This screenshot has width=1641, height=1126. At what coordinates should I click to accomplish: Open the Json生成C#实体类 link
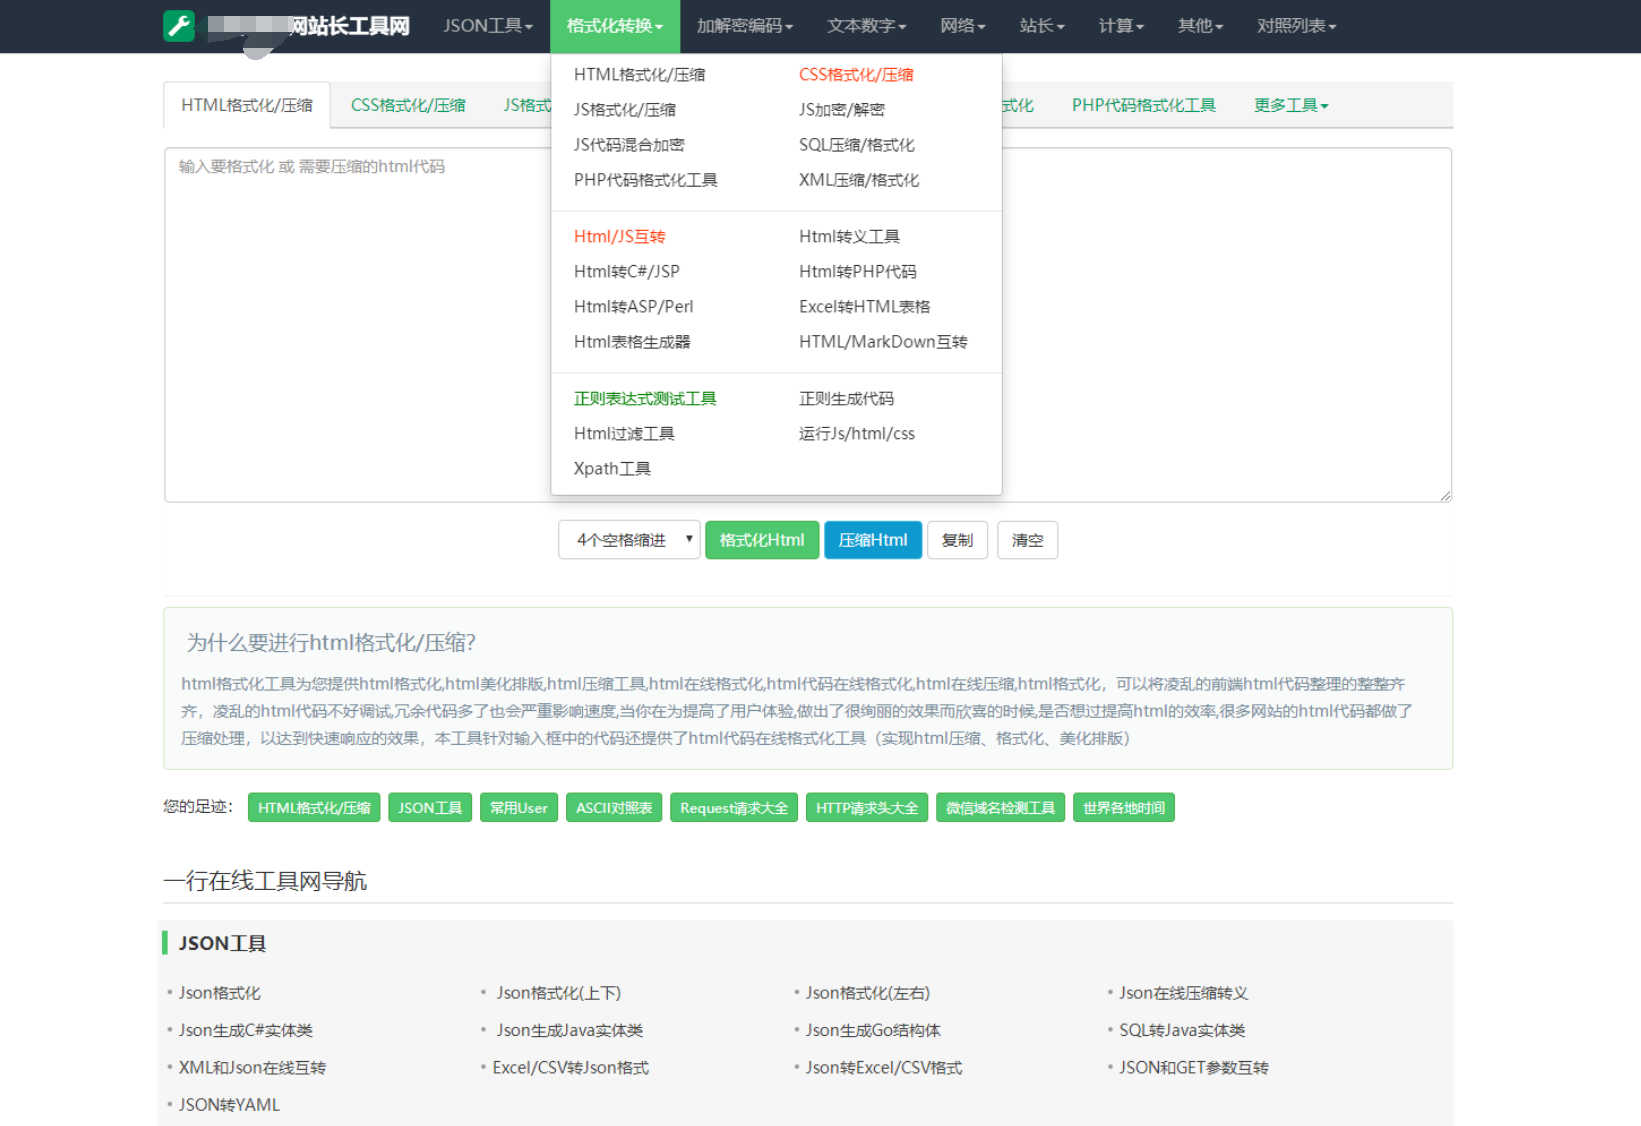click(x=246, y=1030)
